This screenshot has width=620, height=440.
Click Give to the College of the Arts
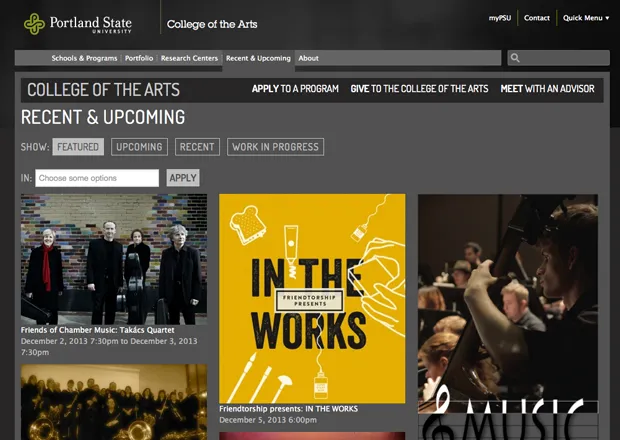(x=419, y=89)
